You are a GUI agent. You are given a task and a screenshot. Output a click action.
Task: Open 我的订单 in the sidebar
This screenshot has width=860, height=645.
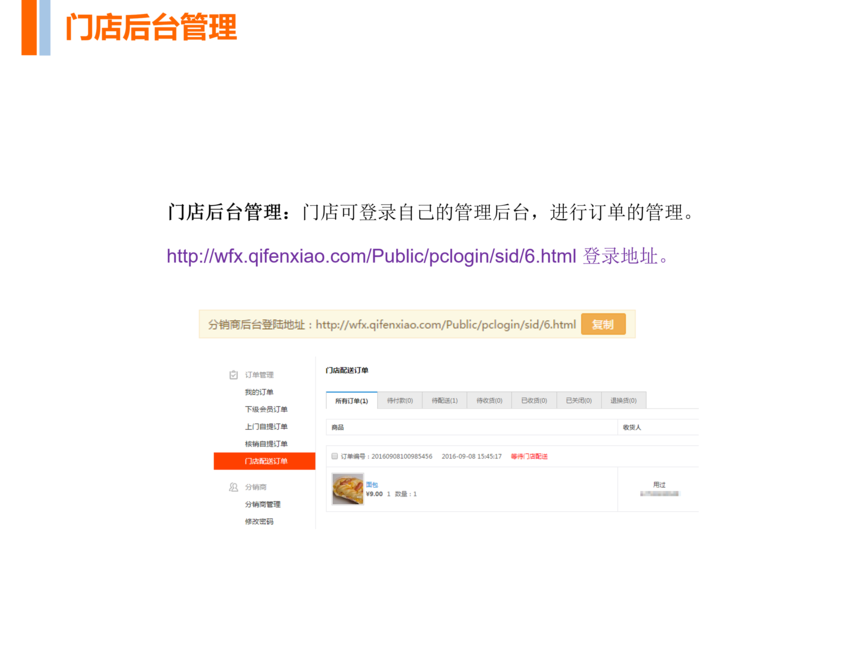(259, 392)
